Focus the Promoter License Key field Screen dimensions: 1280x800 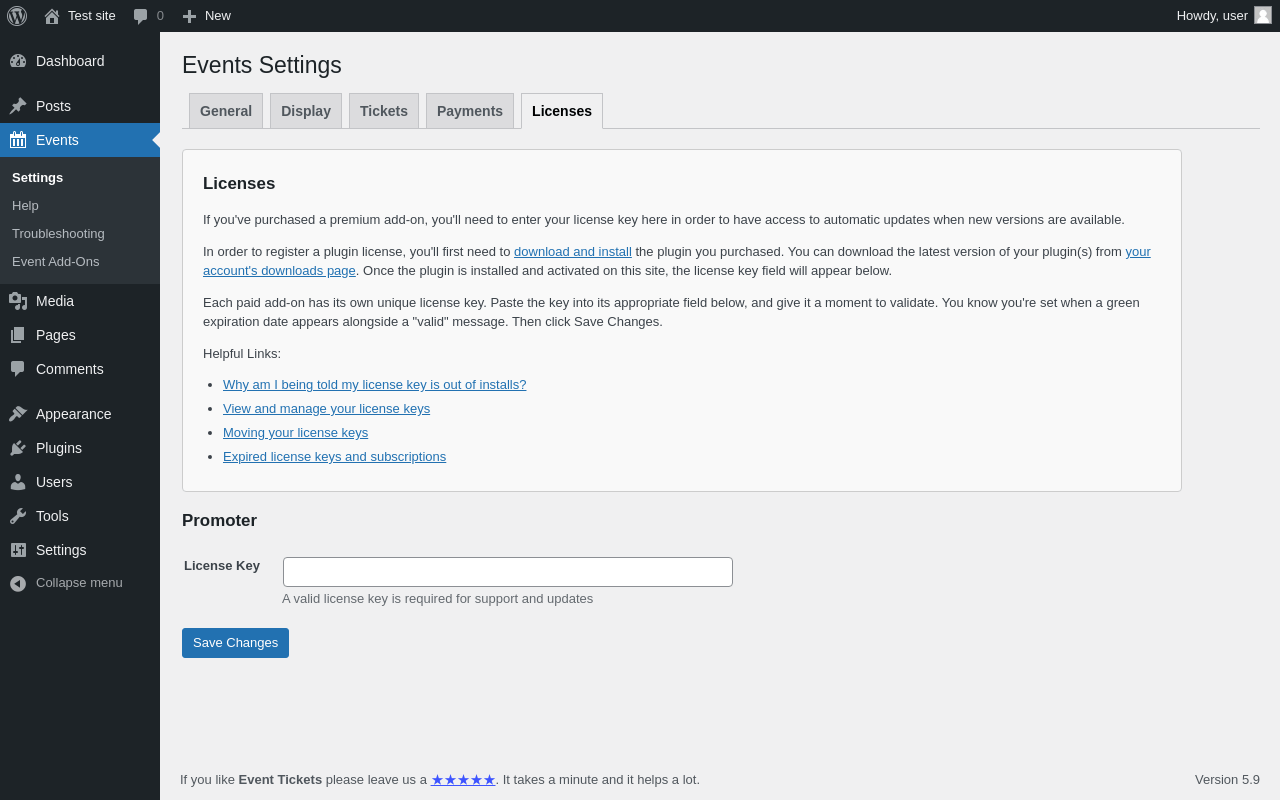point(508,572)
